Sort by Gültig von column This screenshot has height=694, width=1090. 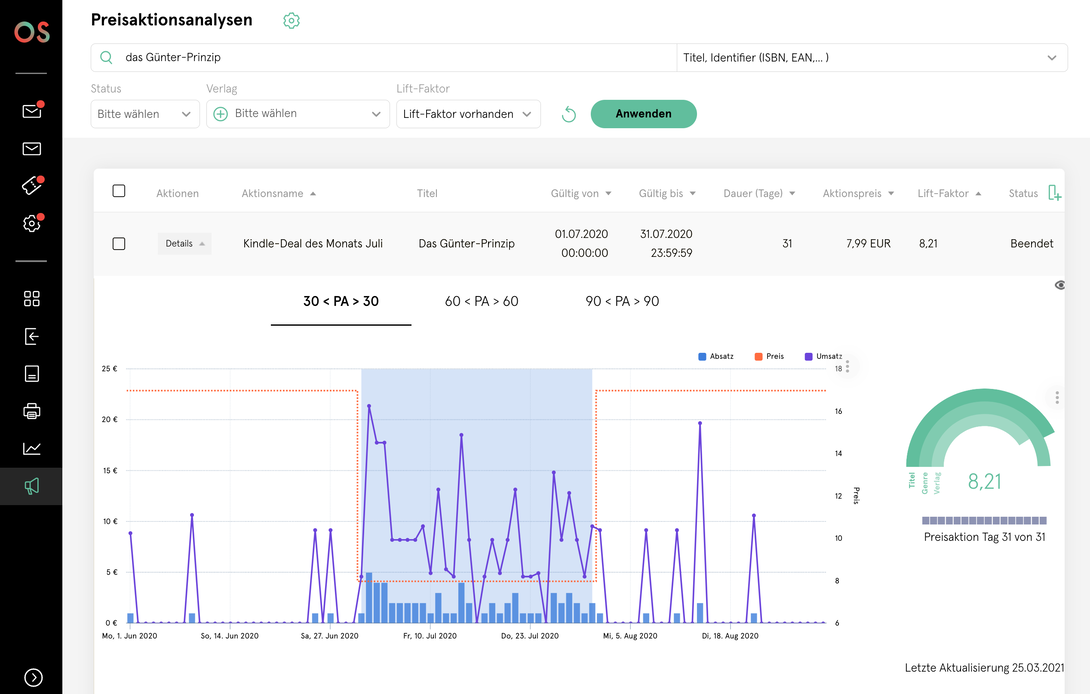click(x=581, y=193)
